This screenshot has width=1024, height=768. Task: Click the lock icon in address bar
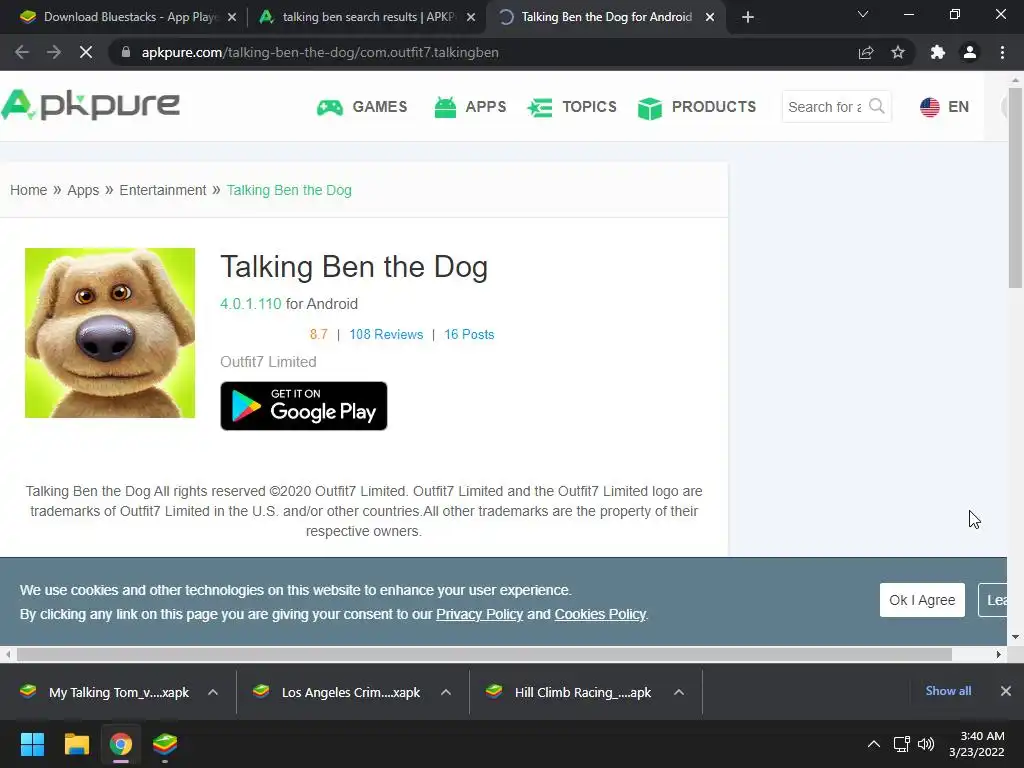[x=126, y=52]
